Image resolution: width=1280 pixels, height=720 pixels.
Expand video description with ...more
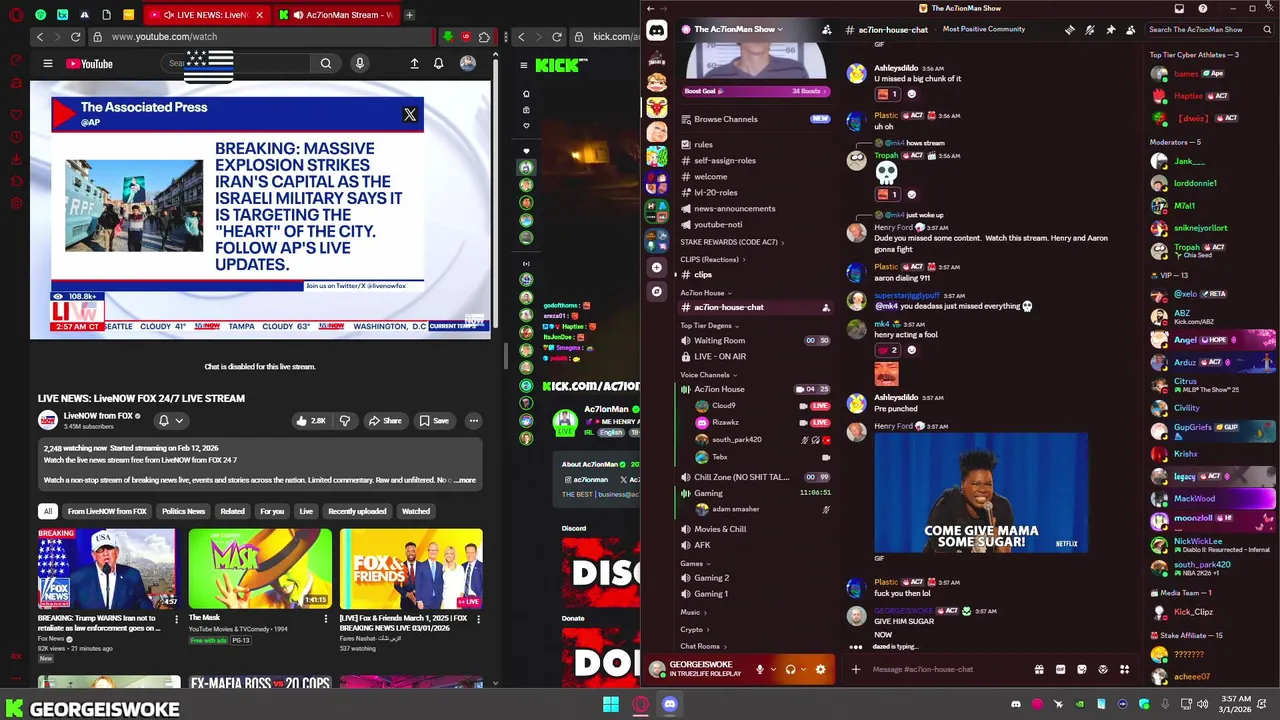(465, 480)
